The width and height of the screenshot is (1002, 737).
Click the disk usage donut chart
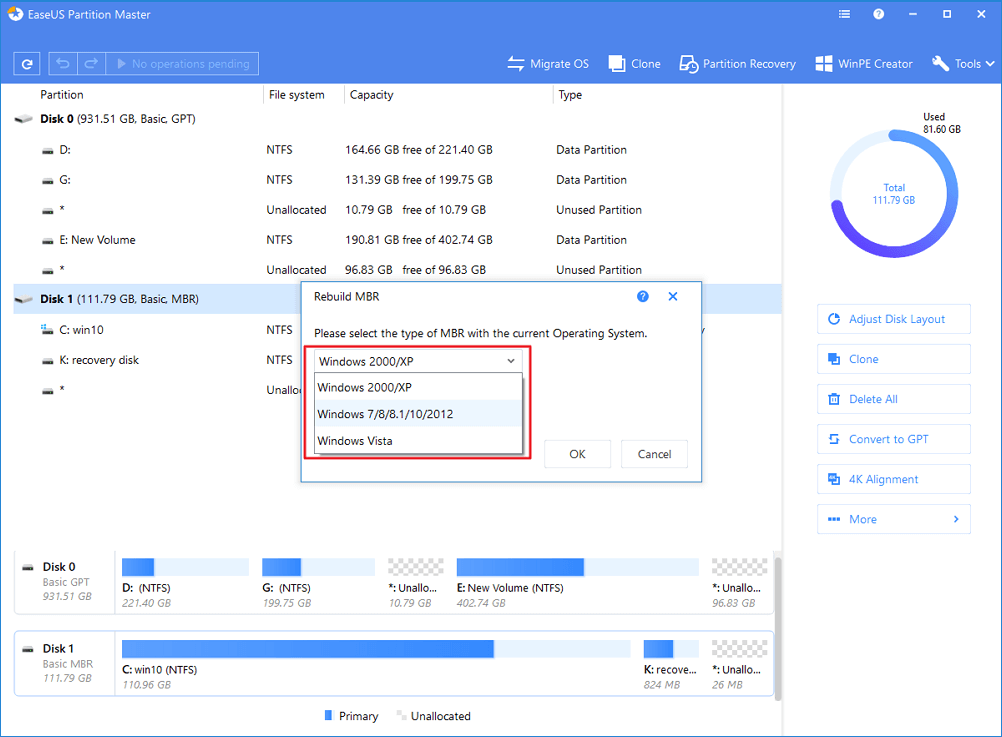click(894, 194)
